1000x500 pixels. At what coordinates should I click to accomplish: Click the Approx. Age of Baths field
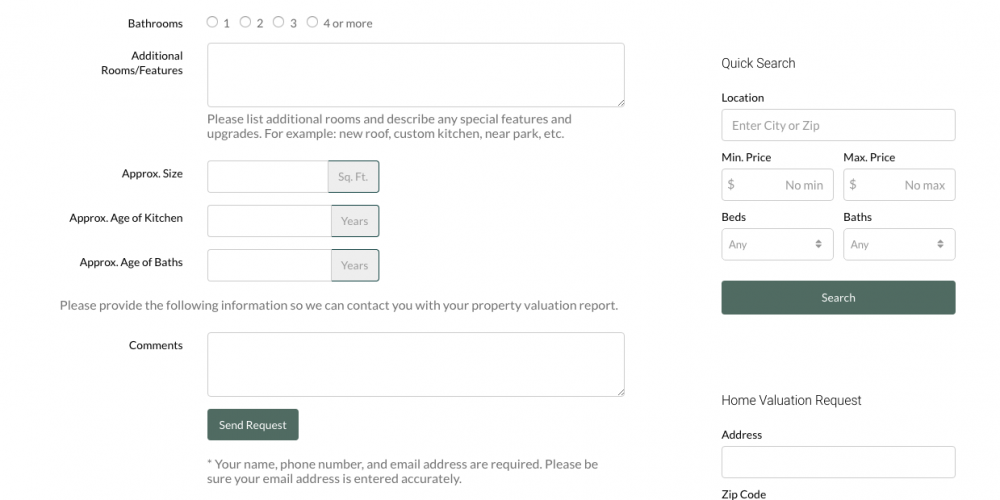pyautogui.click(x=268, y=265)
